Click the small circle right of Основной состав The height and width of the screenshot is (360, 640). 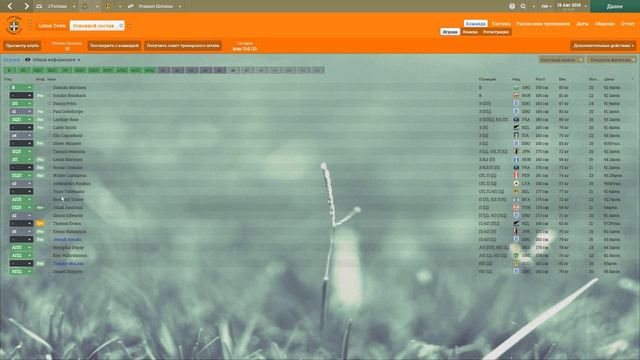[x=129, y=26]
